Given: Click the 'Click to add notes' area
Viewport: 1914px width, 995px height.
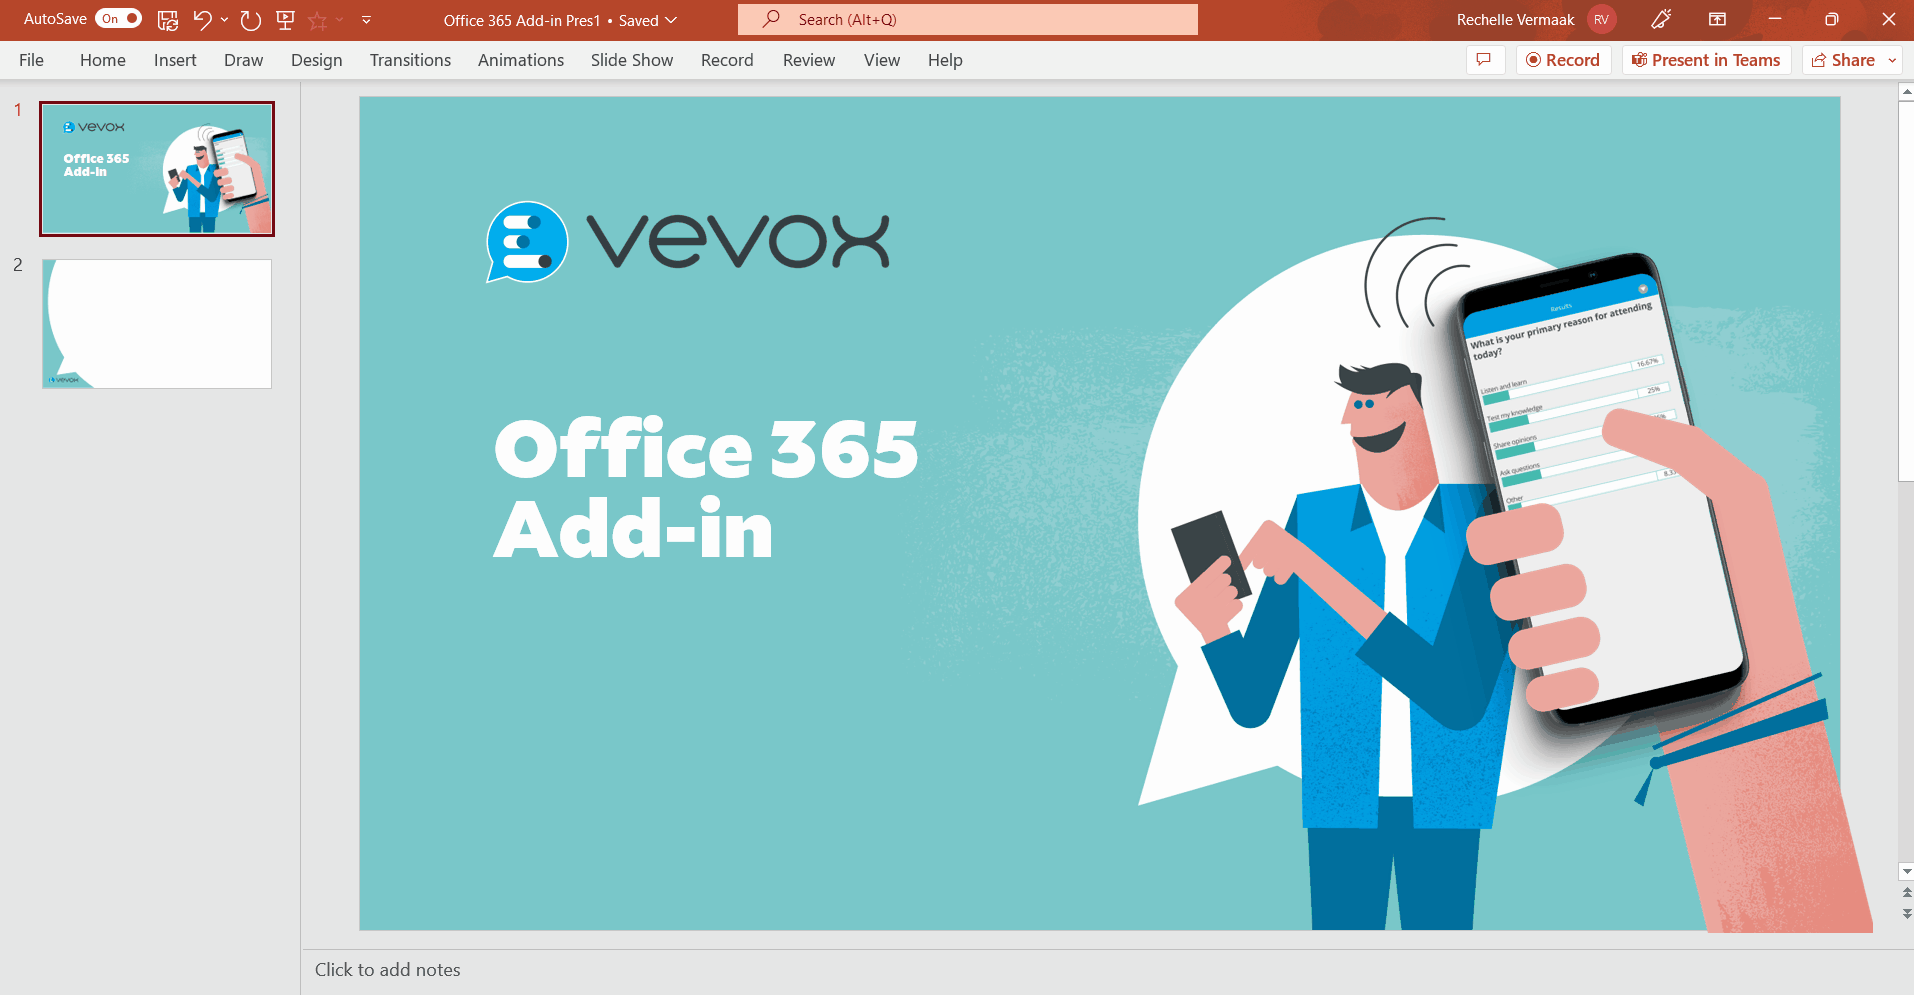Looking at the screenshot, I should click(x=388, y=970).
